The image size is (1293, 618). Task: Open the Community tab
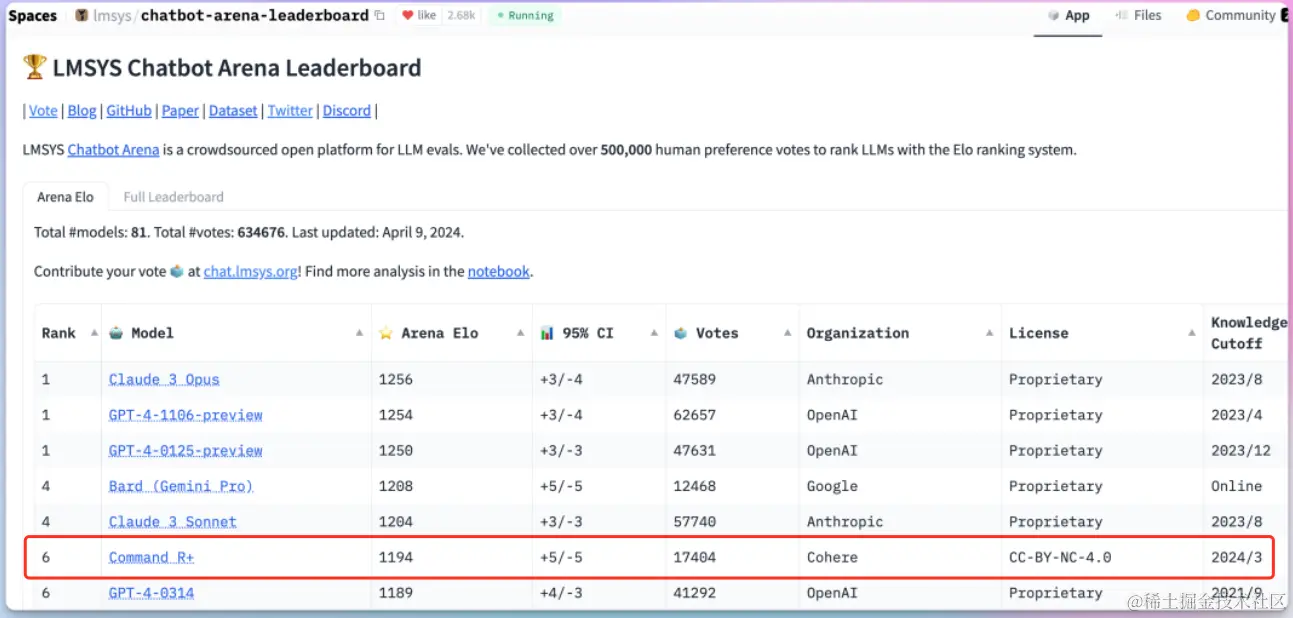(x=1230, y=16)
